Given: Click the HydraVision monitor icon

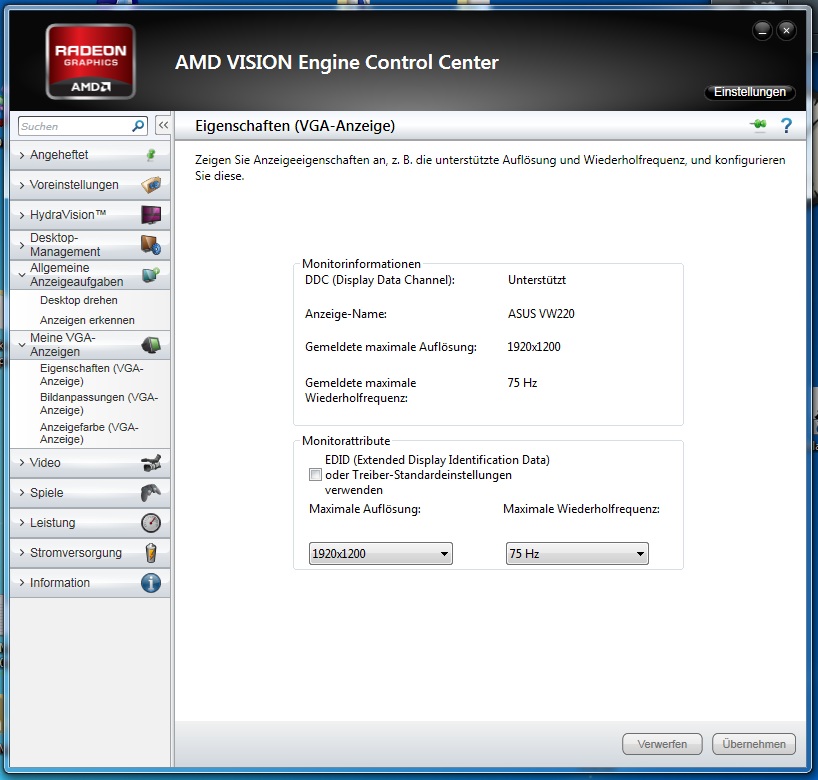Looking at the screenshot, I should 151,214.
